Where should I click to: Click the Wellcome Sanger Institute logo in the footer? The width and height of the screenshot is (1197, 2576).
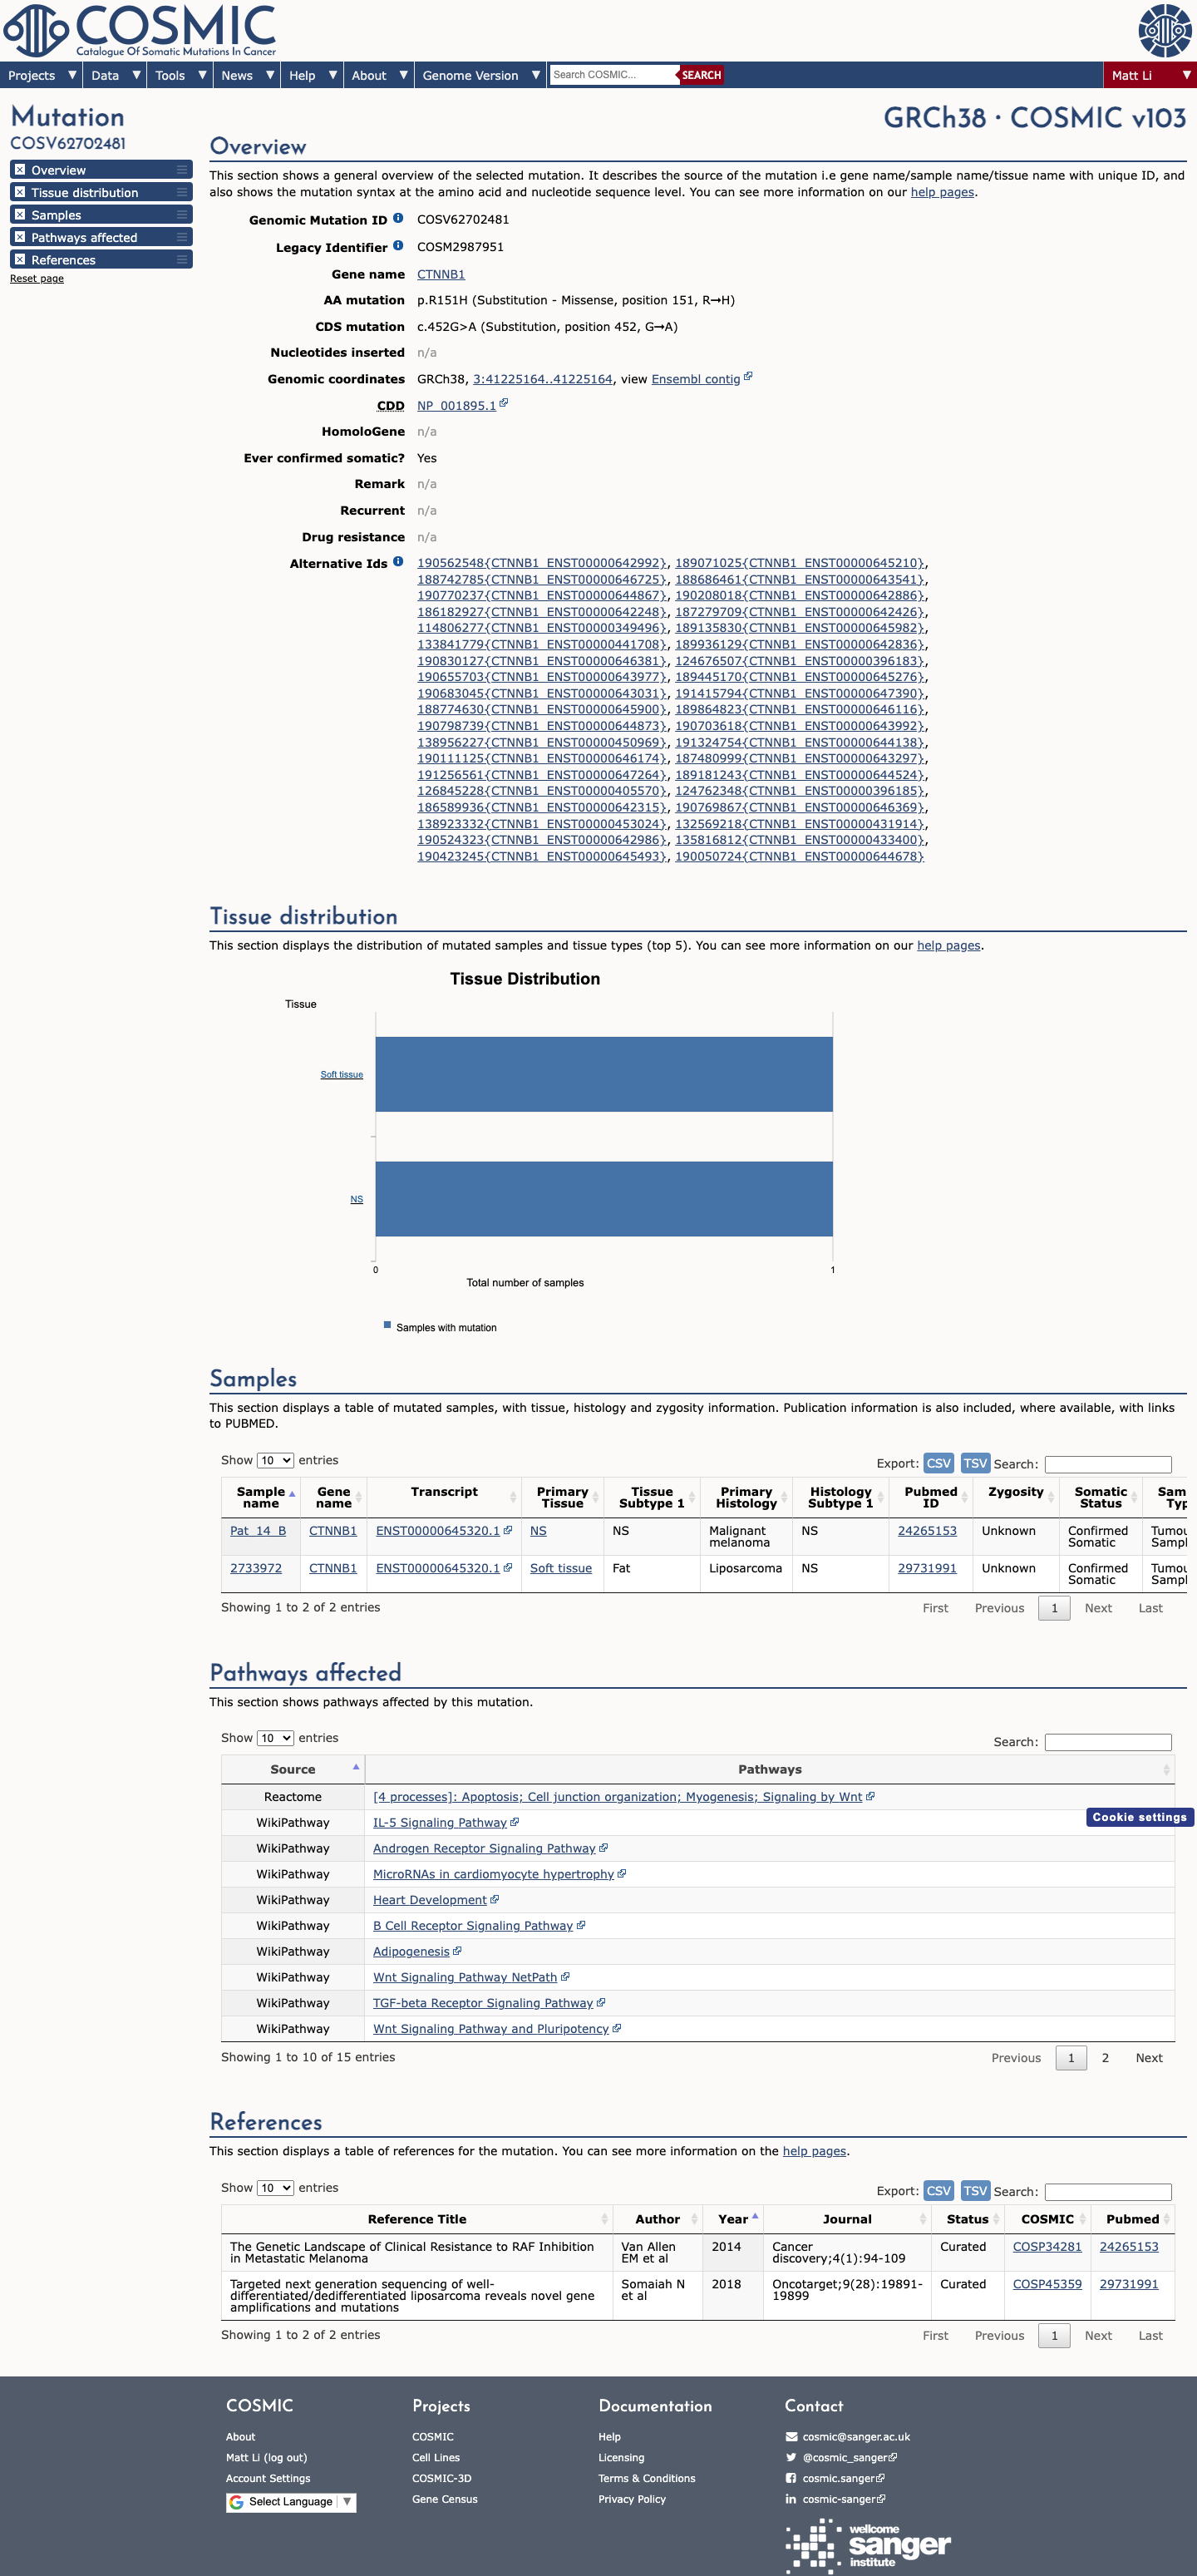(868, 2544)
